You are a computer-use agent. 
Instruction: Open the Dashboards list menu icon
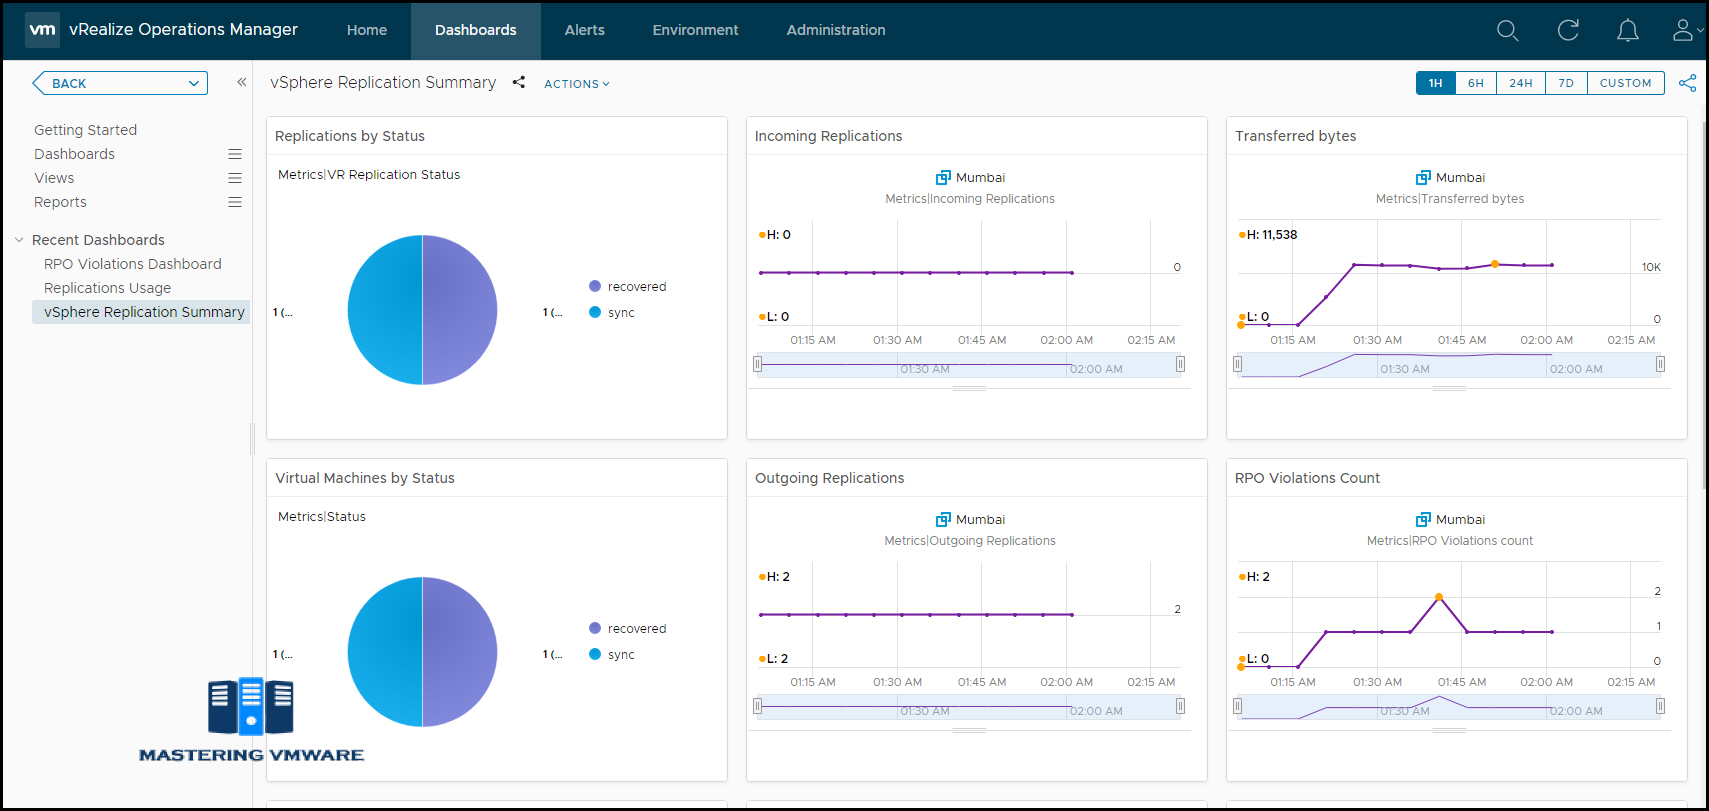pyautogui.click(x=235, y=154)
